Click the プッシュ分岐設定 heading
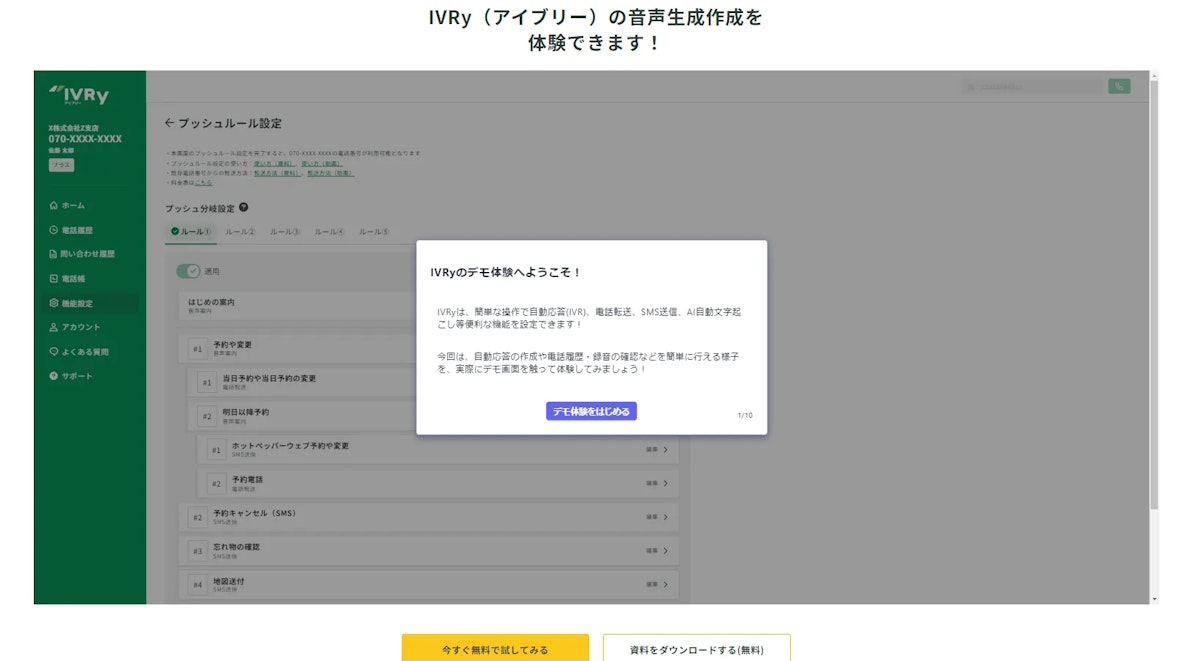Image resolution: width=1199 pixels, height=661 pixels. pyautogui.click(x=200, y=208)
